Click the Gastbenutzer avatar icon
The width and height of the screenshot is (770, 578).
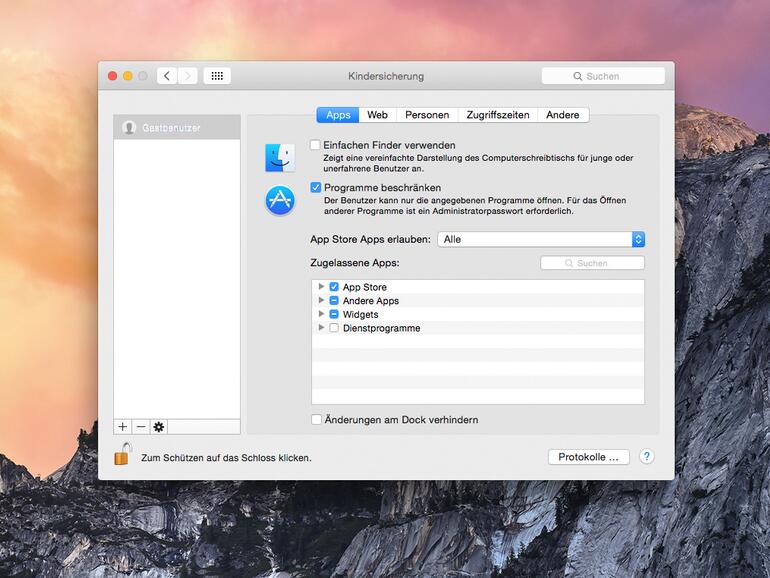(129, 128)
